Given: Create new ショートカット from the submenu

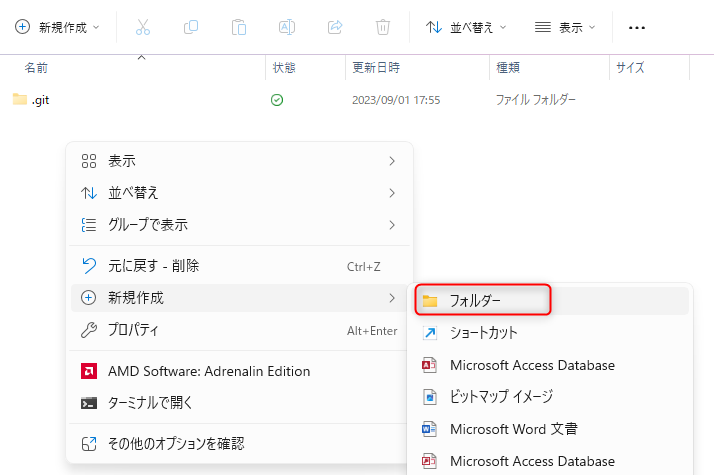Looking at the screenshot, I should [x=552, y=333].
